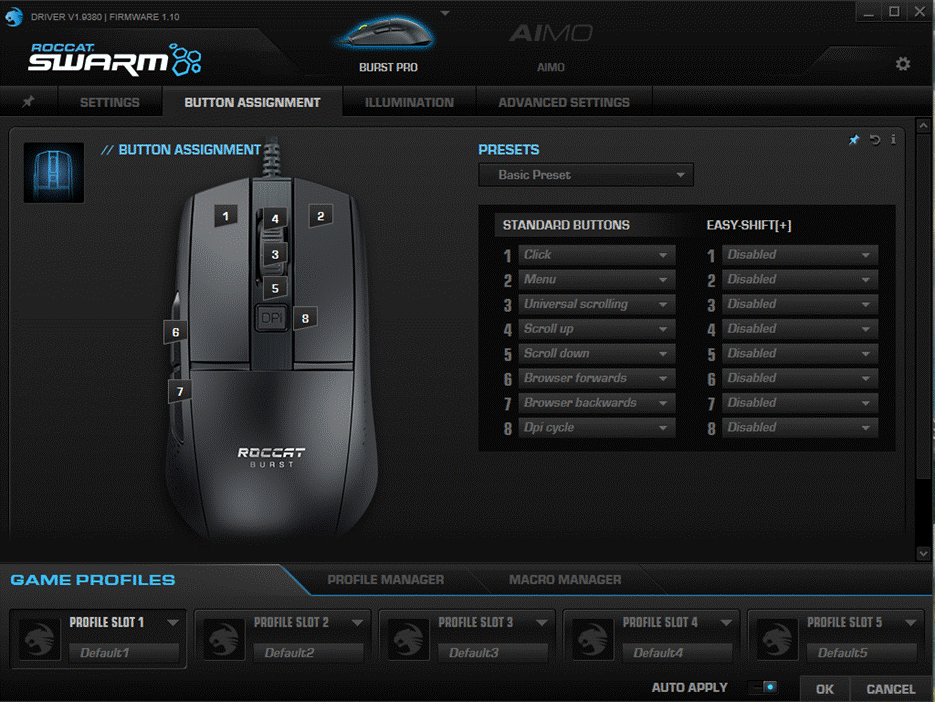The image size is (935, 702).
Task: Expand the device list arrow at top
Action: pyautogui.click(x=445, y=13)
